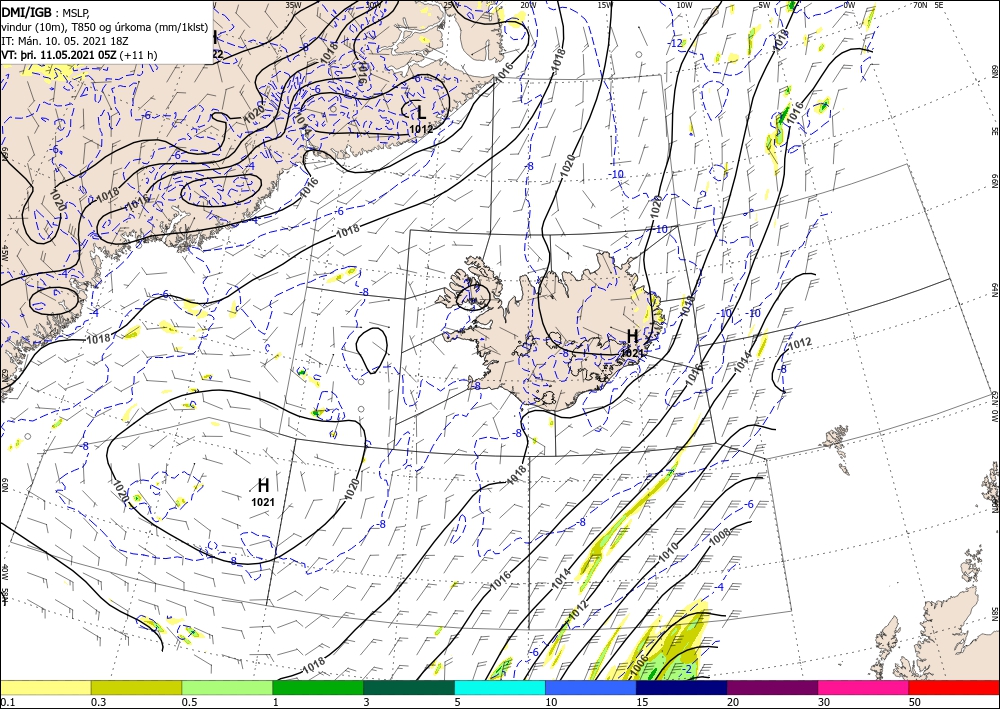Select the olive 0.3–0.5 legend swatch

(x=136, y=687)
